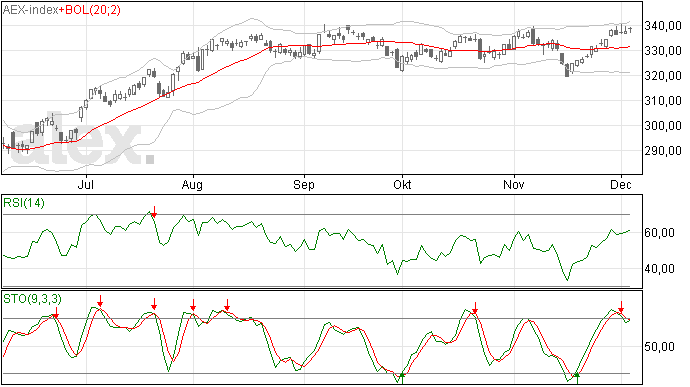Click the 40,00 RSI axis value

pos(659,269)
